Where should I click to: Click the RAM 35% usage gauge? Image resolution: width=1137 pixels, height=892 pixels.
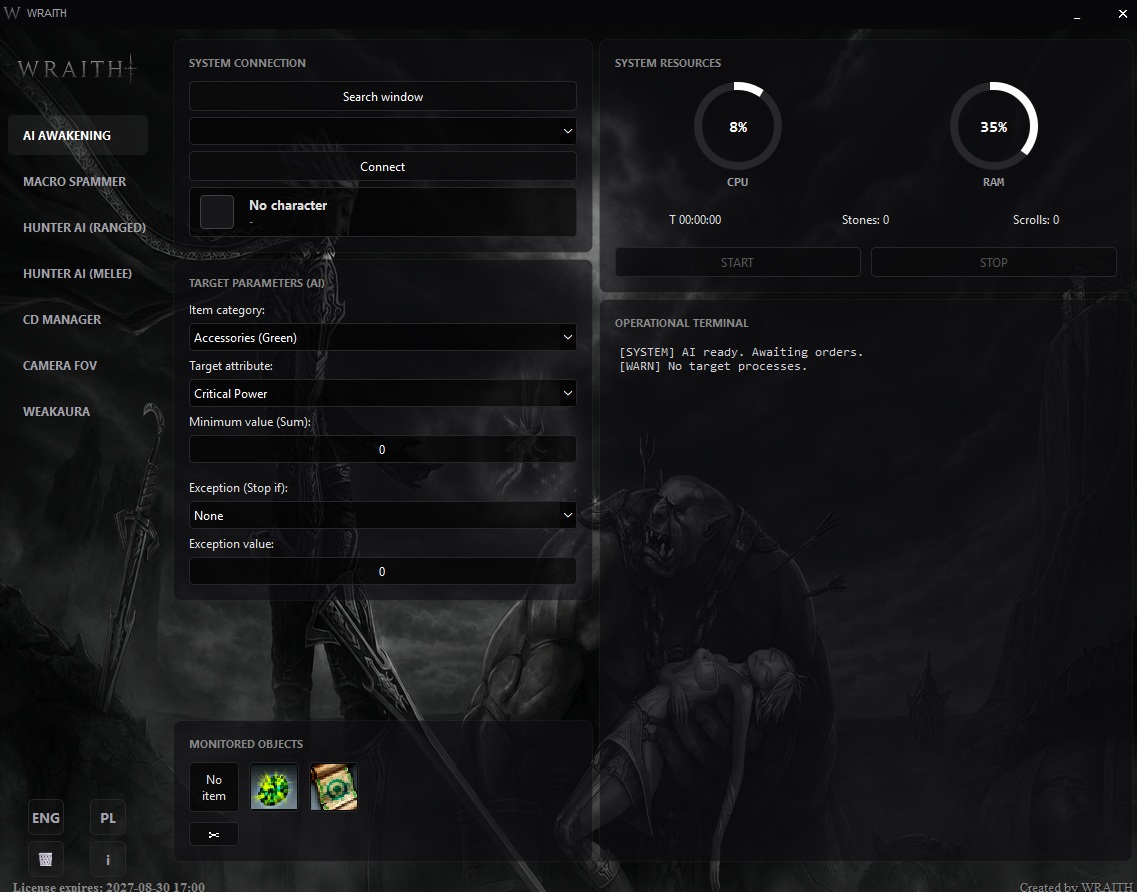[993, 126]
